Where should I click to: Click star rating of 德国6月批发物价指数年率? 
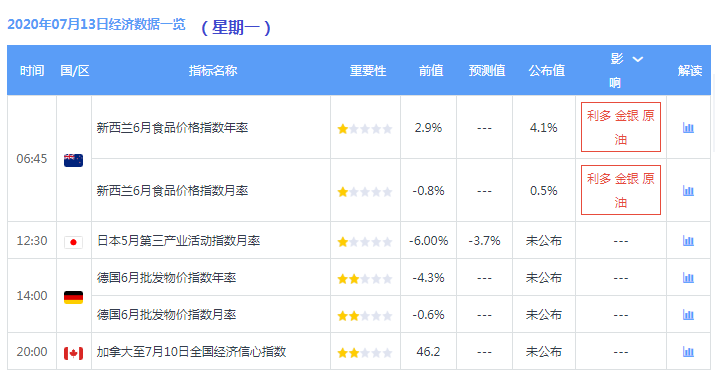click(x=364, y=279)
